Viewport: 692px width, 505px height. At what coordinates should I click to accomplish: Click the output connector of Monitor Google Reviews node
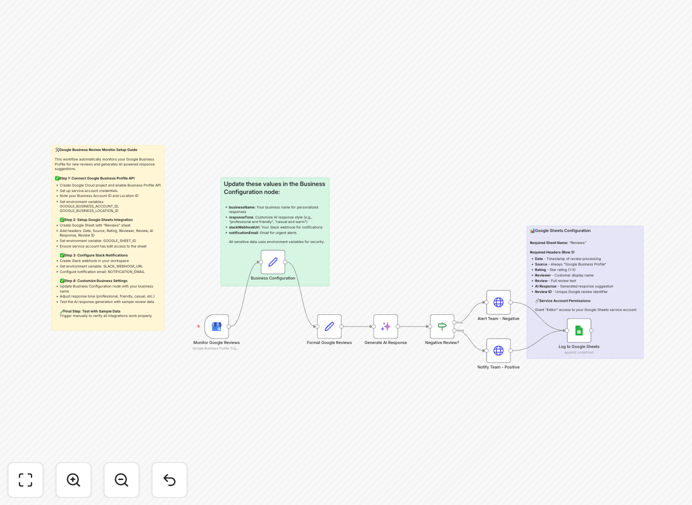[229, 327]
